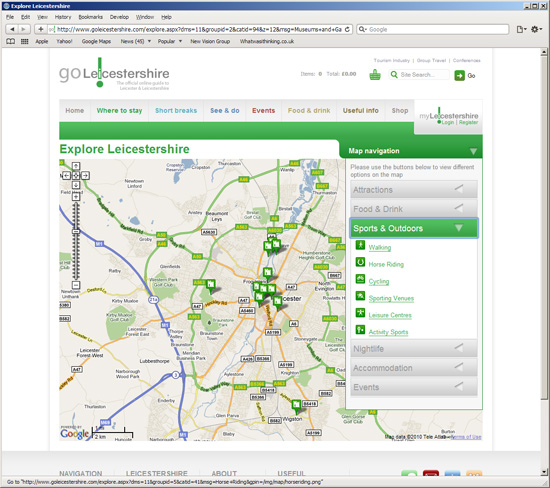Expand the Attractions section
This screenshot has height=488, width=550.
tap(414, 190)
